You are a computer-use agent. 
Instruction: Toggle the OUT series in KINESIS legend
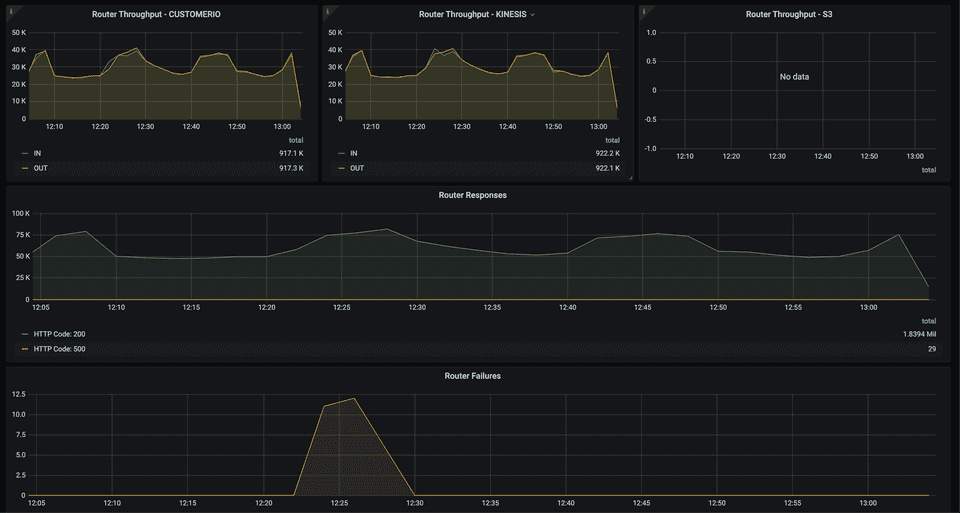[x=355, y=168]
